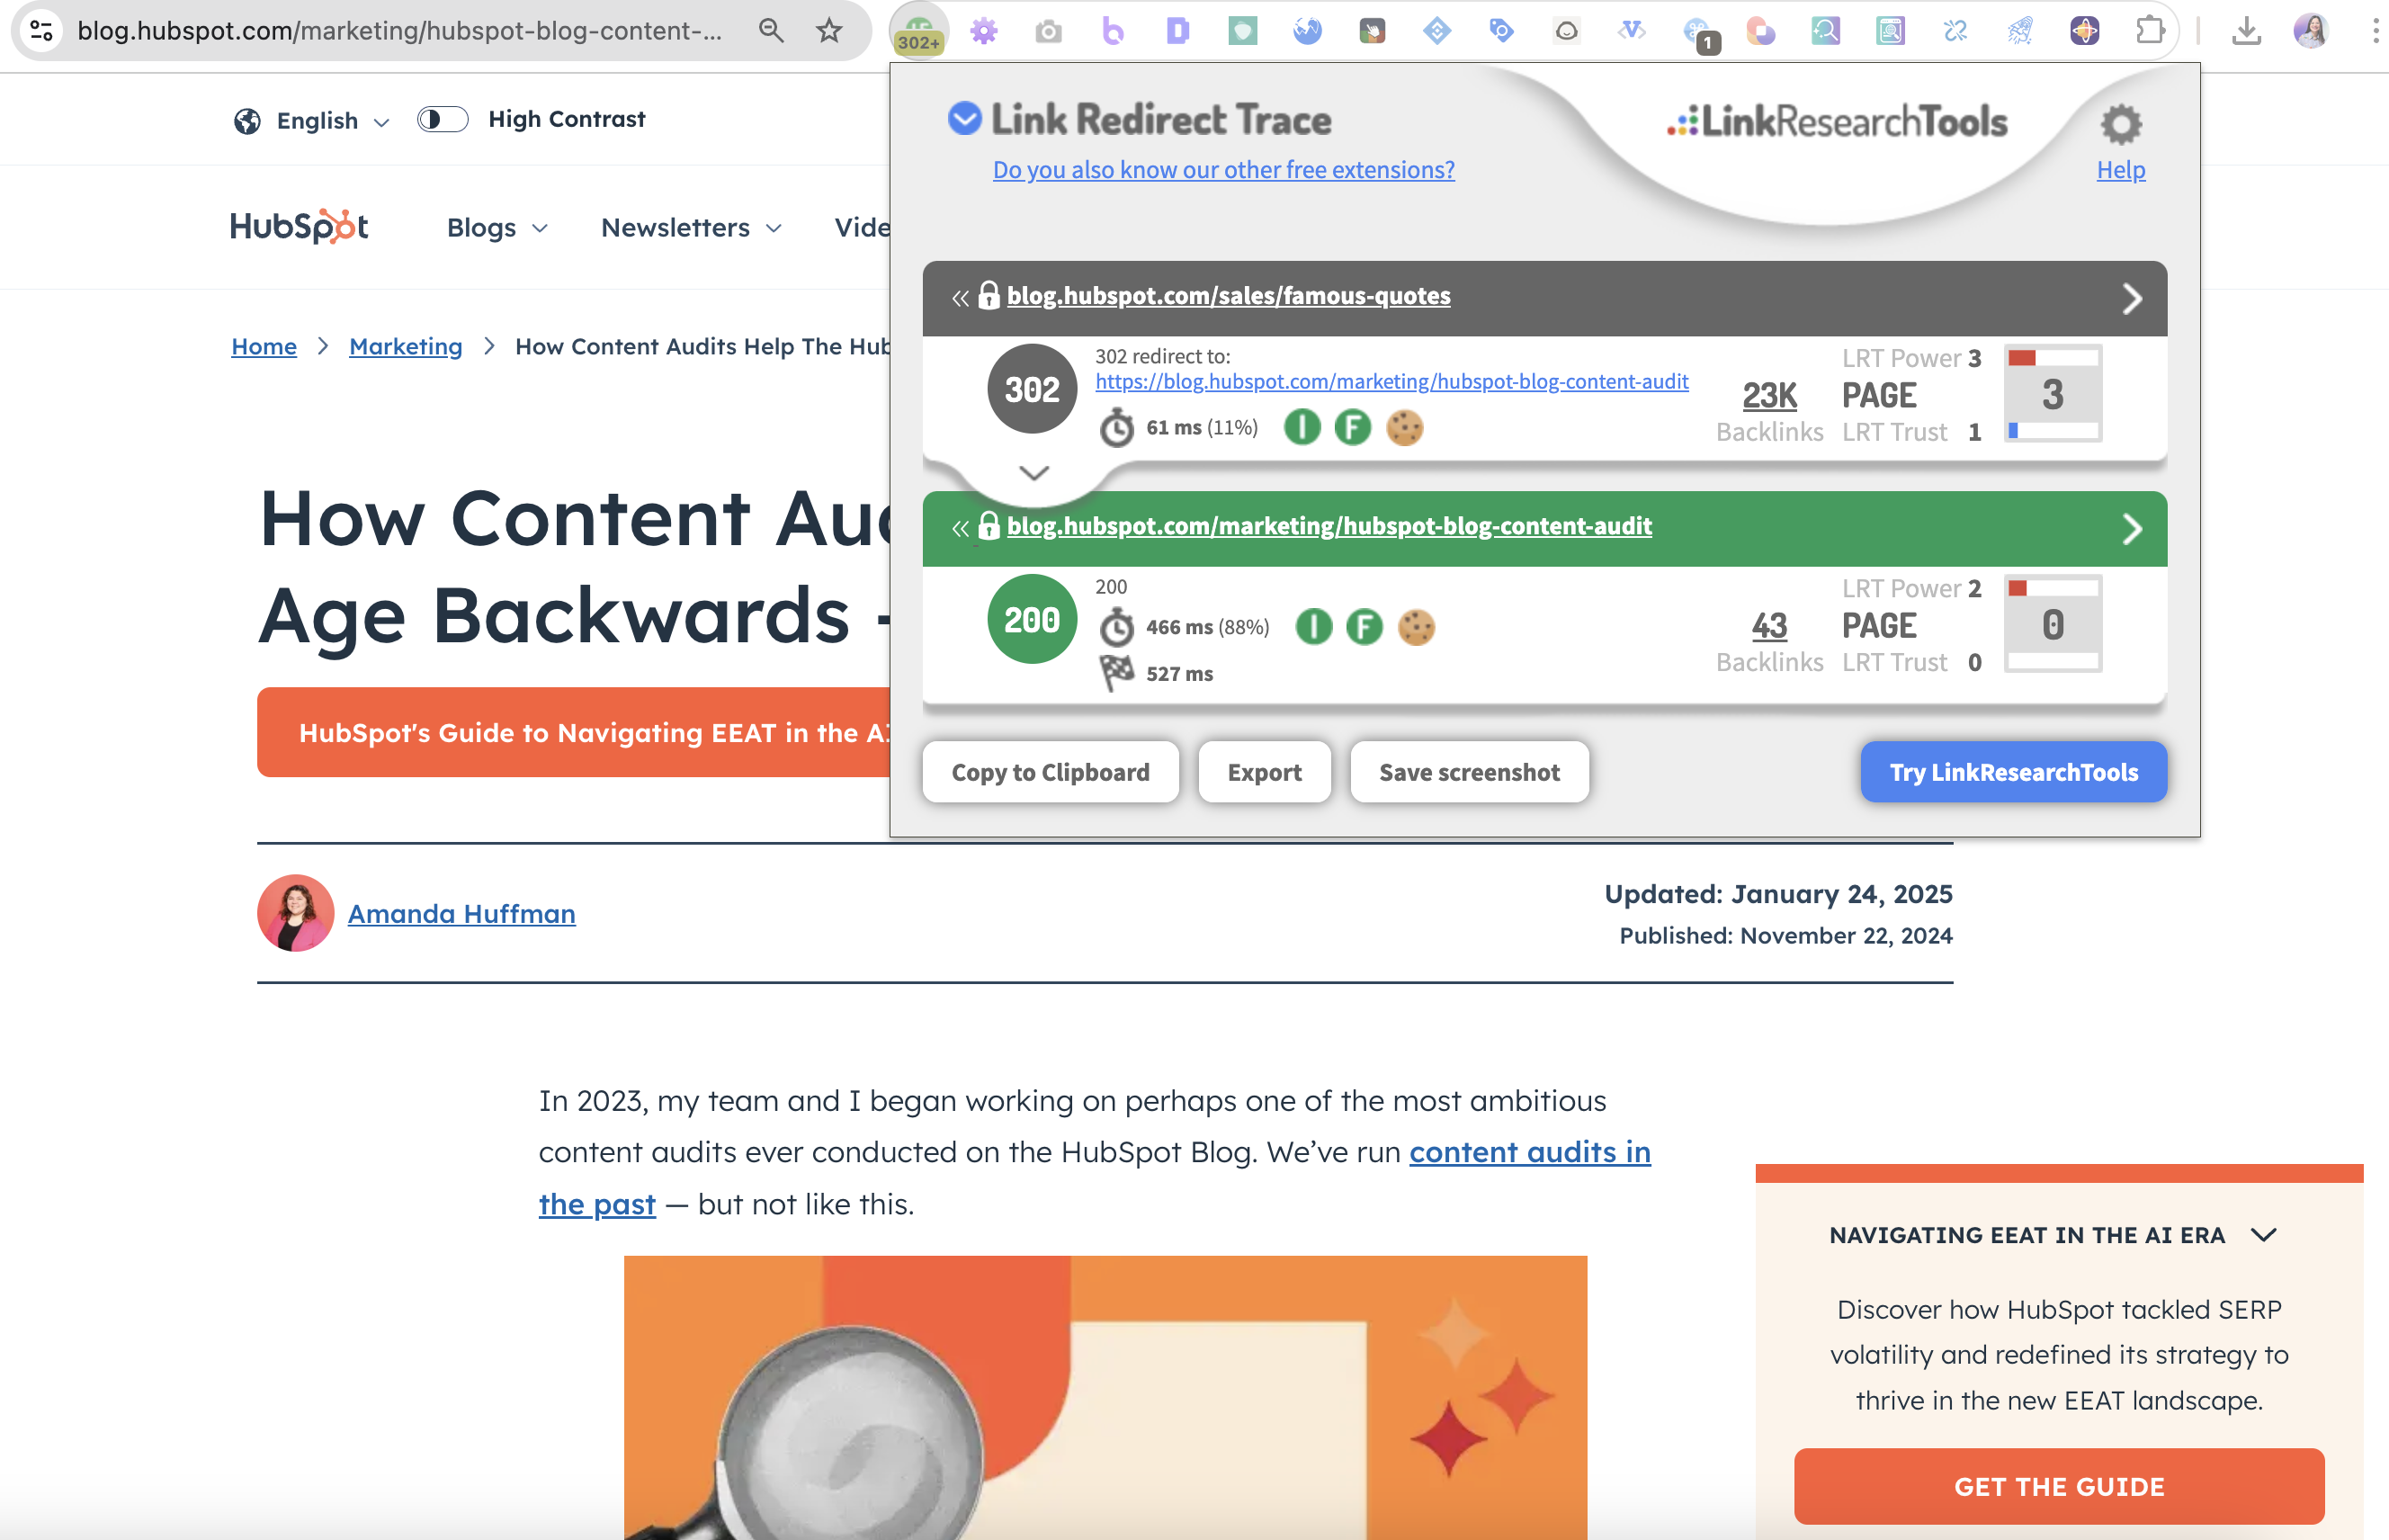Click the blue globe extension icon
Screen dimensions: 2389x1540
(1307, 31)
